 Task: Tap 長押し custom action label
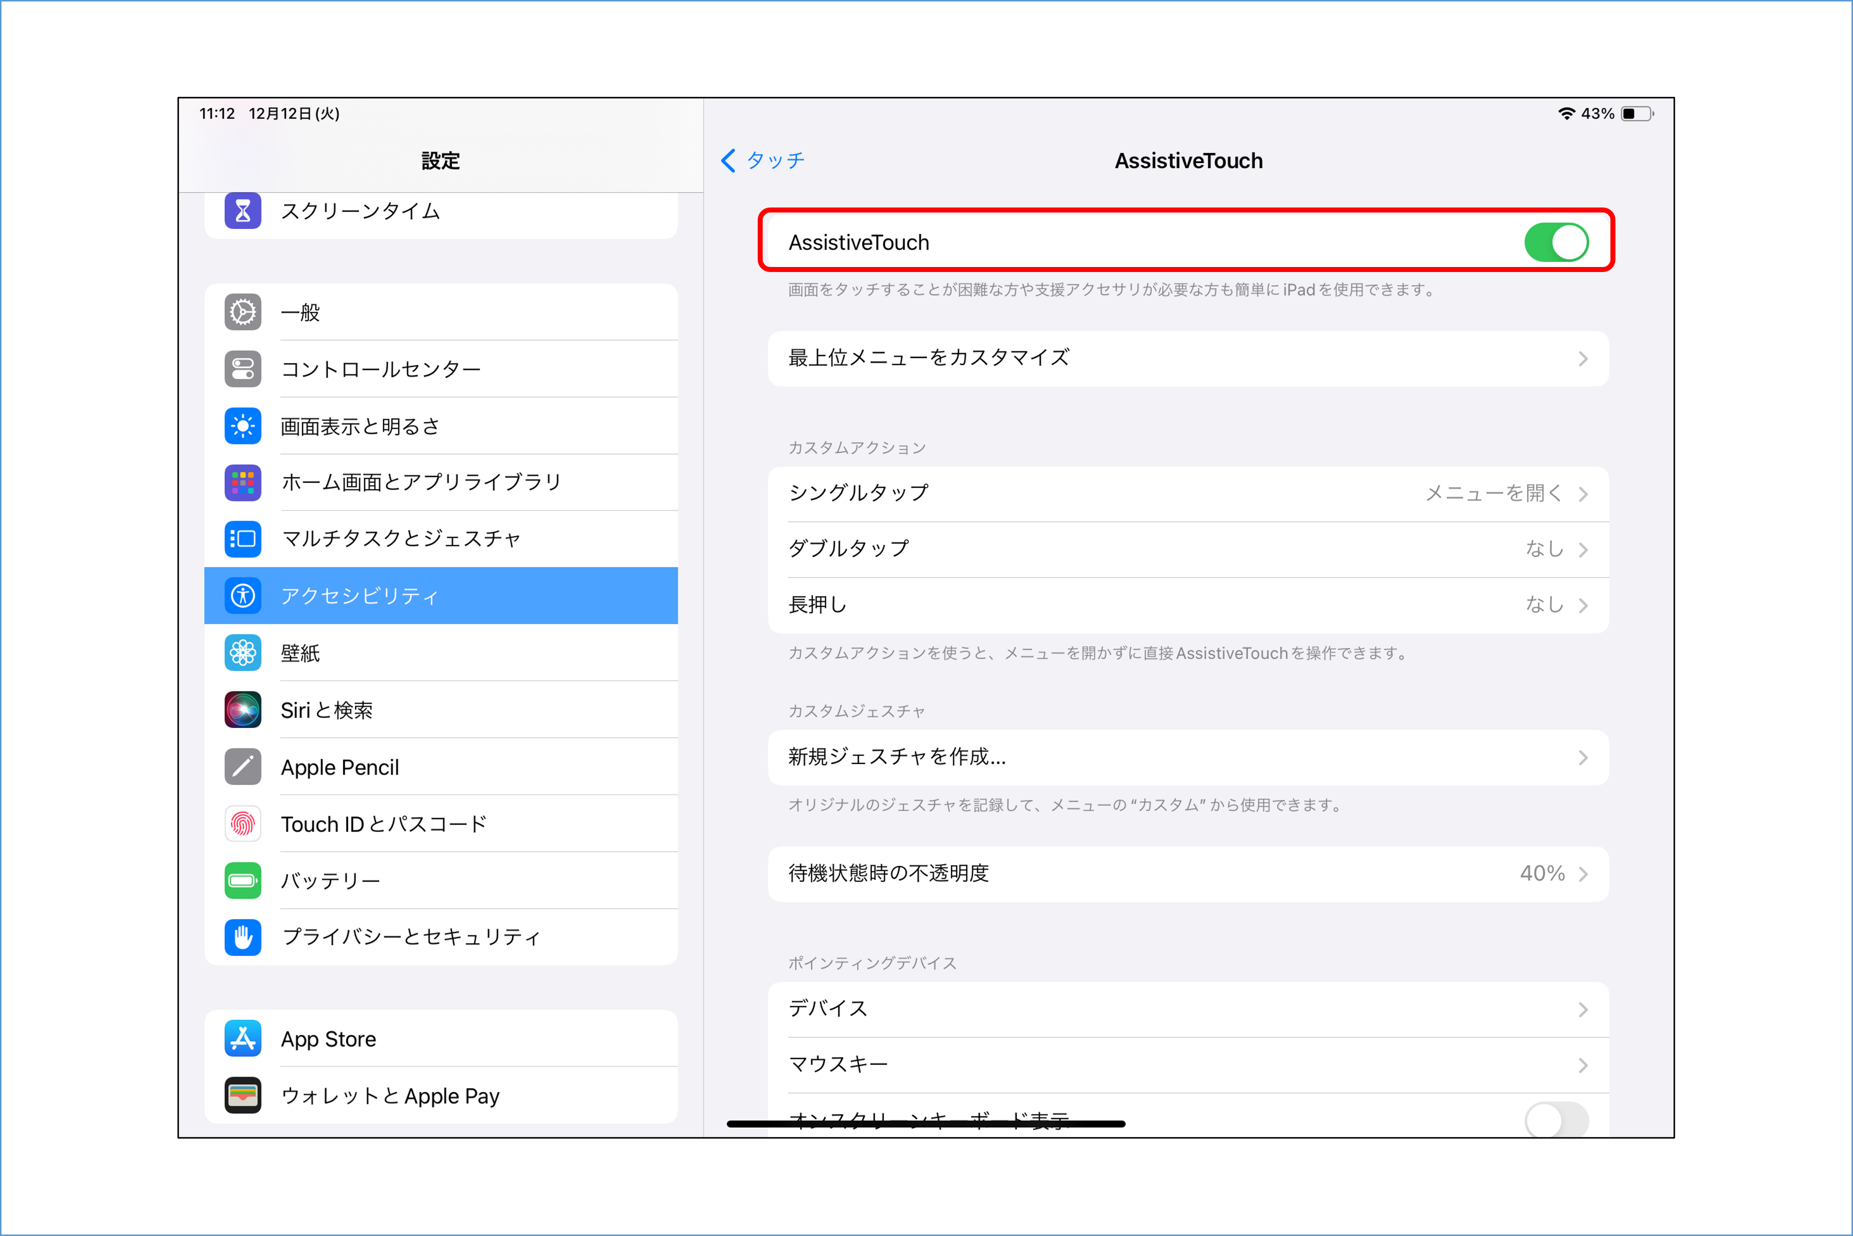818,605
